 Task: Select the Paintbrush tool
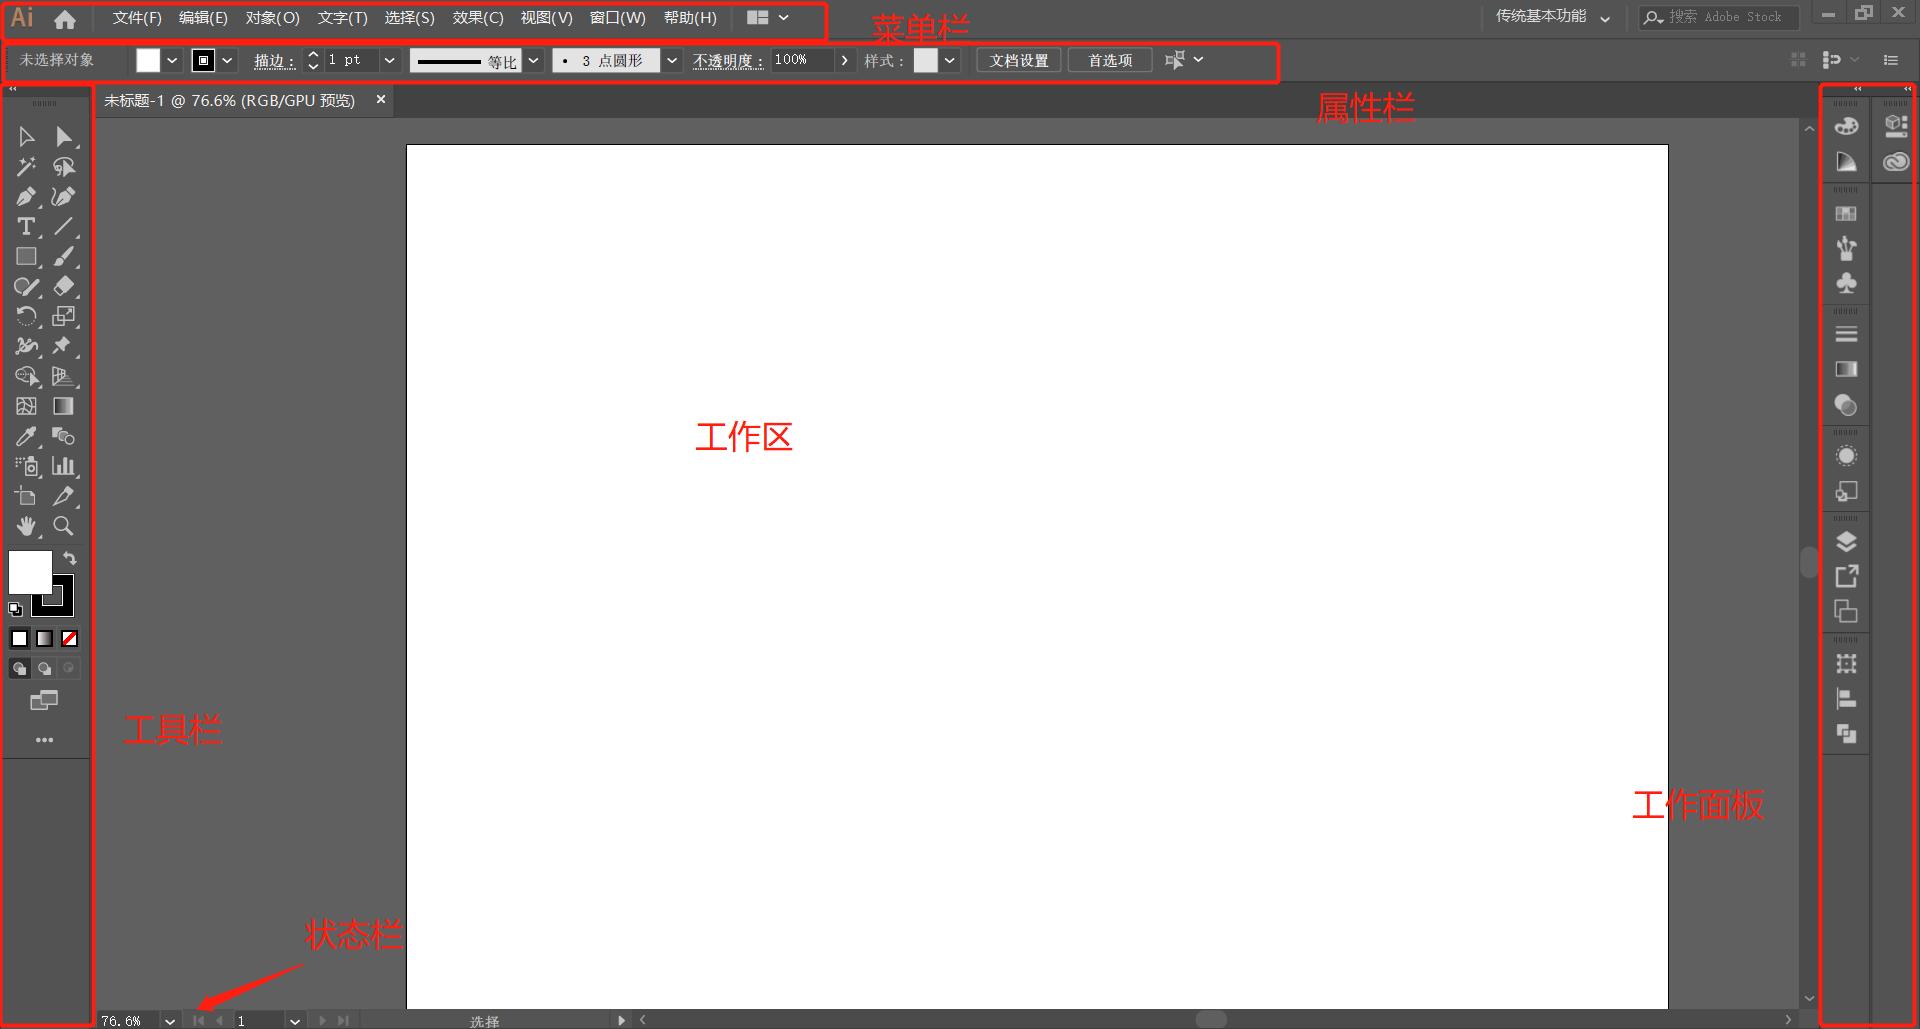click(x=64, y=257)
